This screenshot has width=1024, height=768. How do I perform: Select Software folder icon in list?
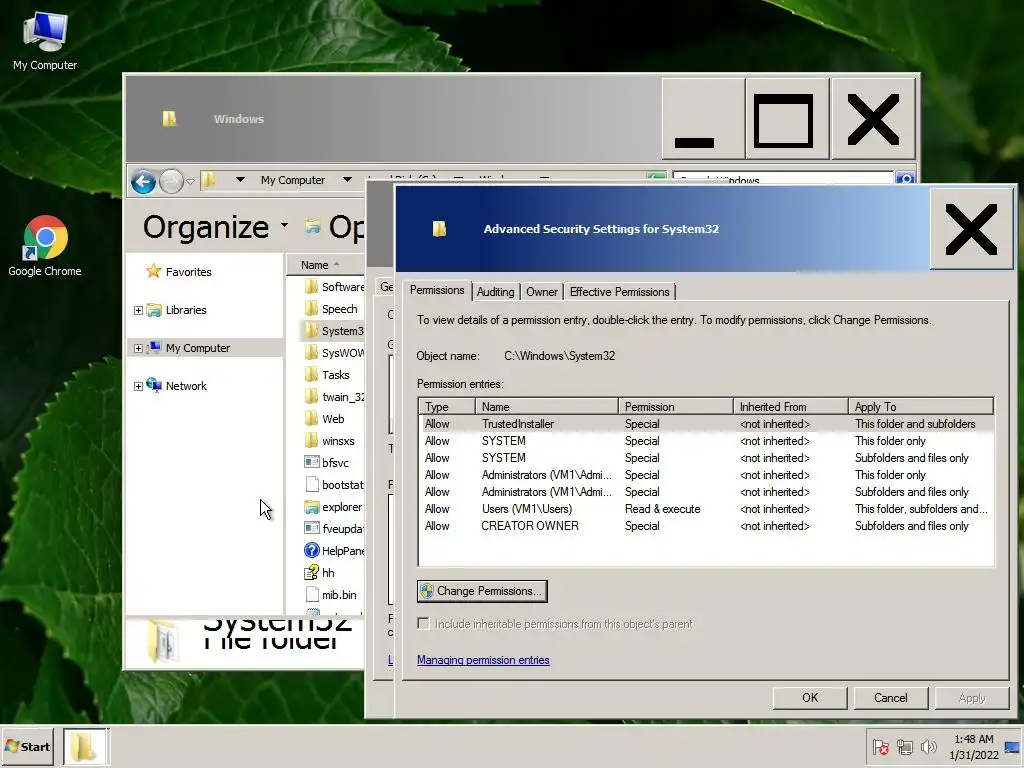coord(312,287)
